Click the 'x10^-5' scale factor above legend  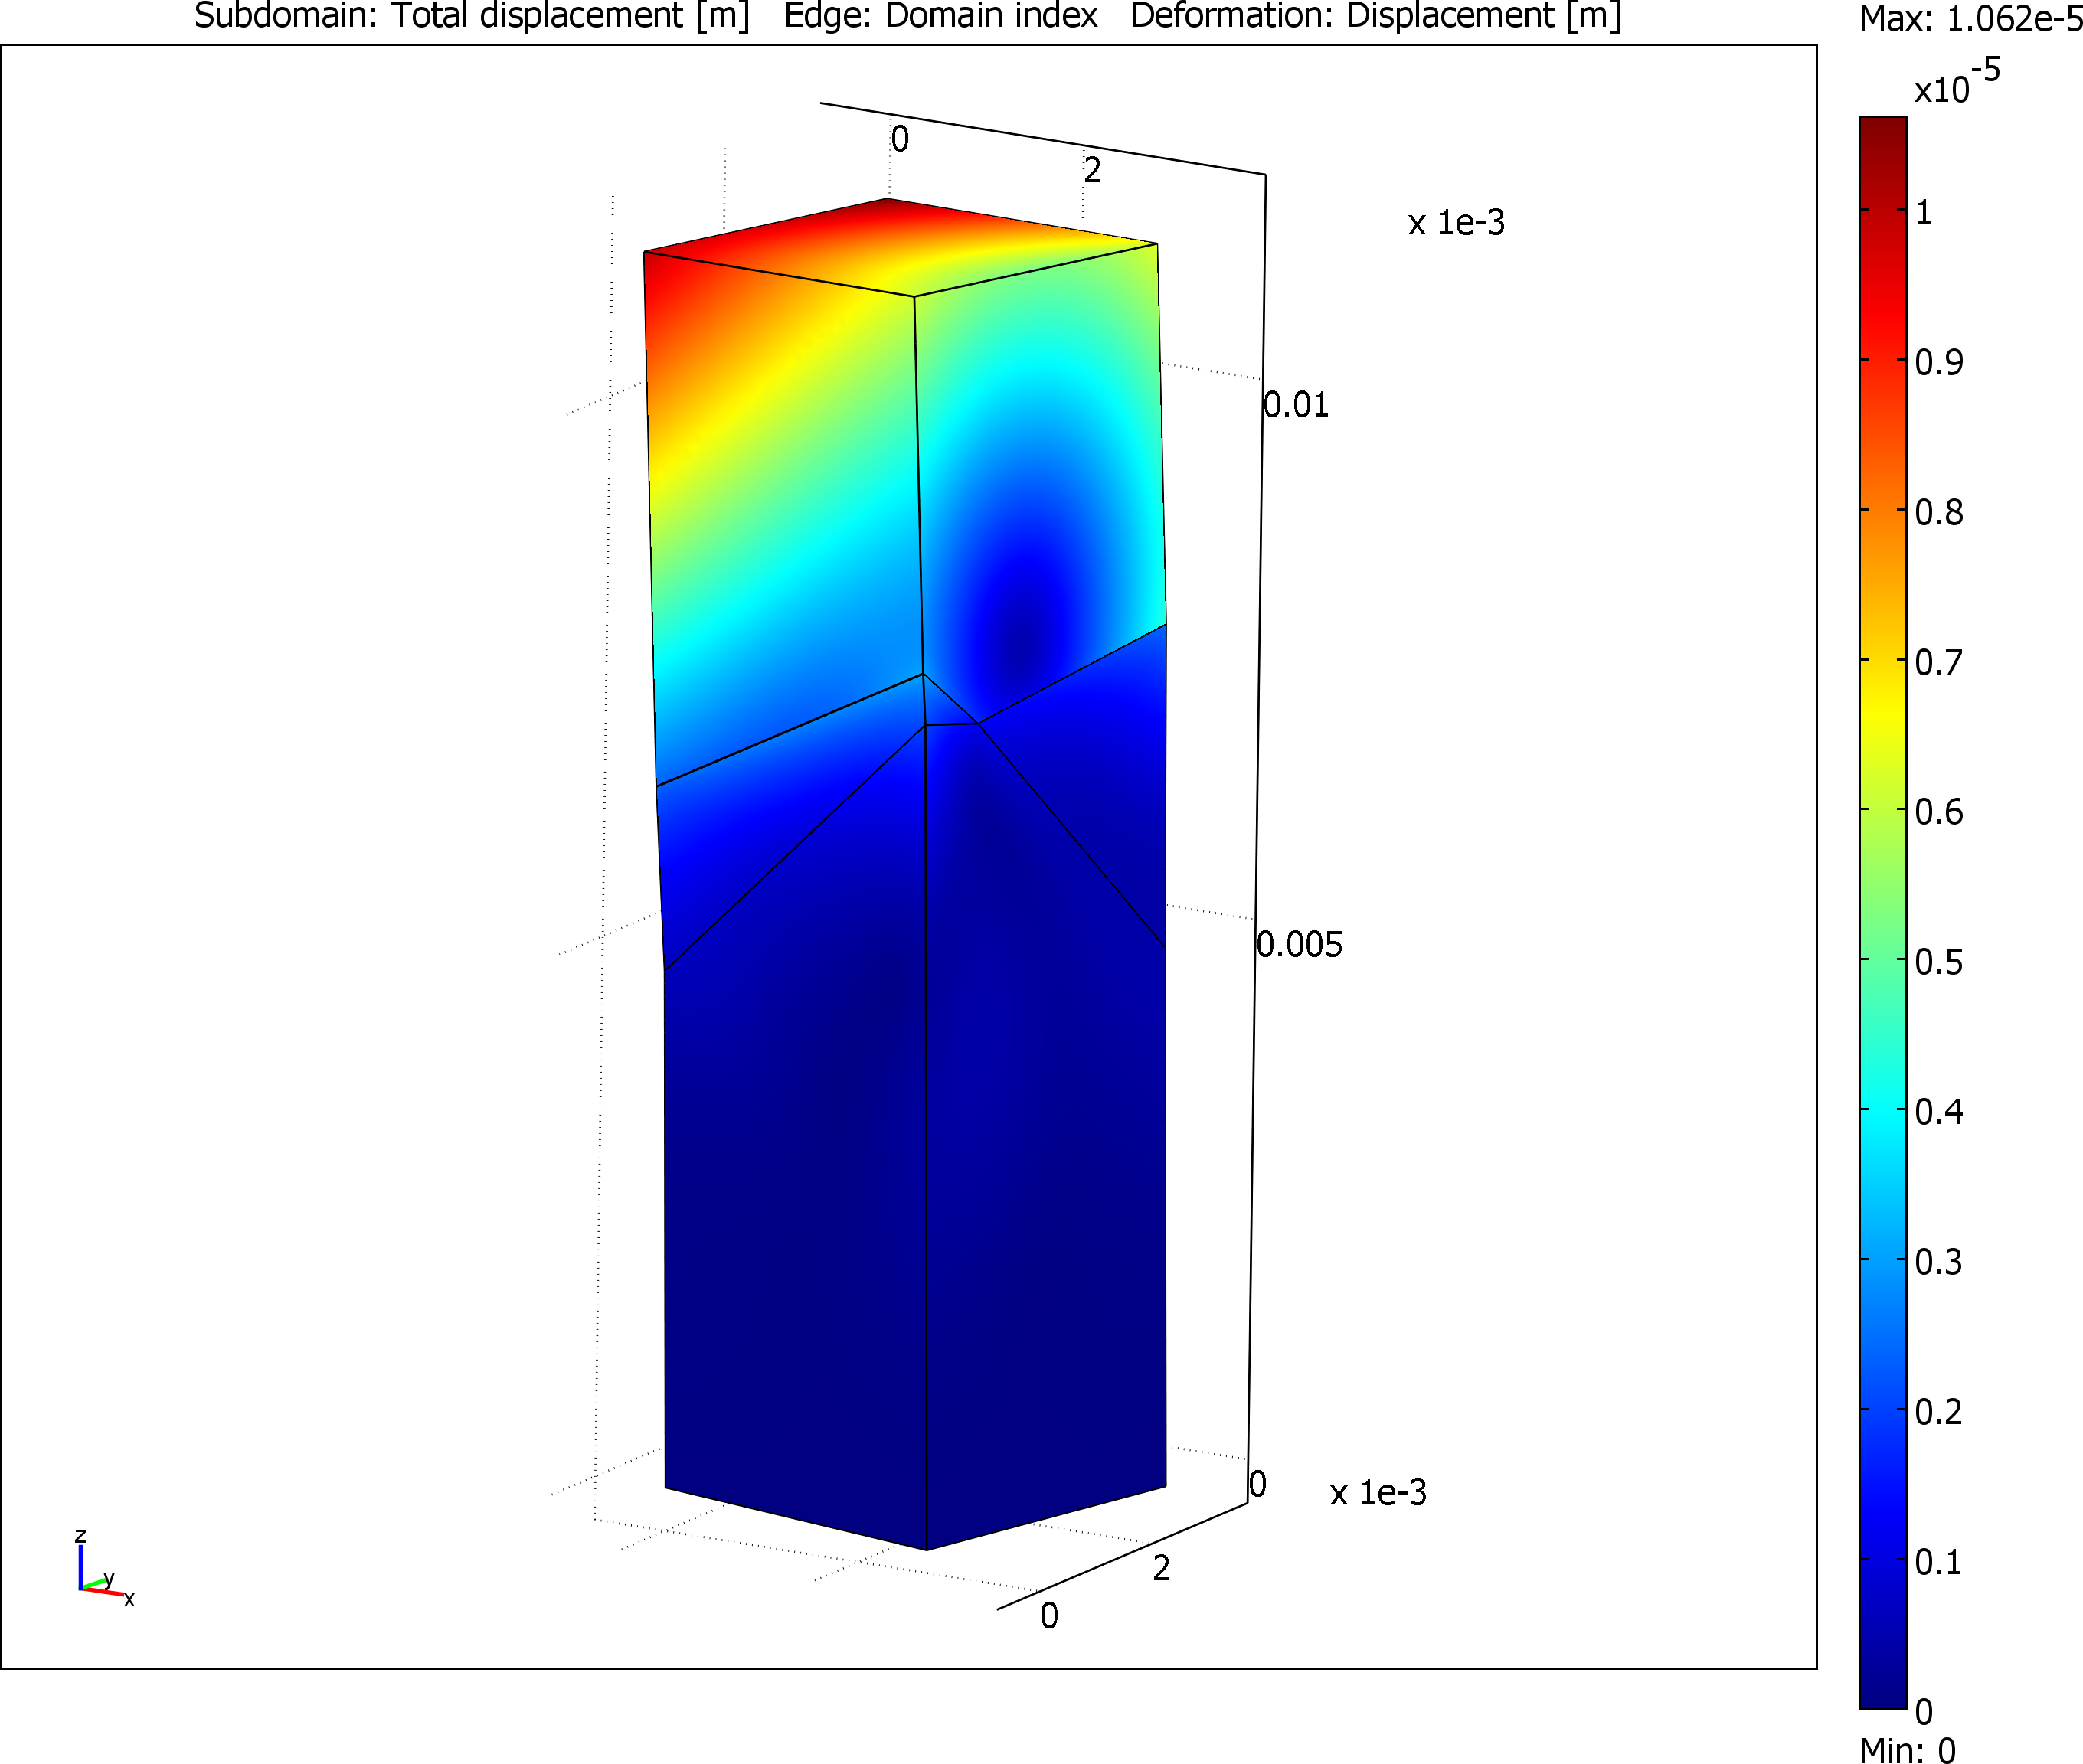(1956, 82)
